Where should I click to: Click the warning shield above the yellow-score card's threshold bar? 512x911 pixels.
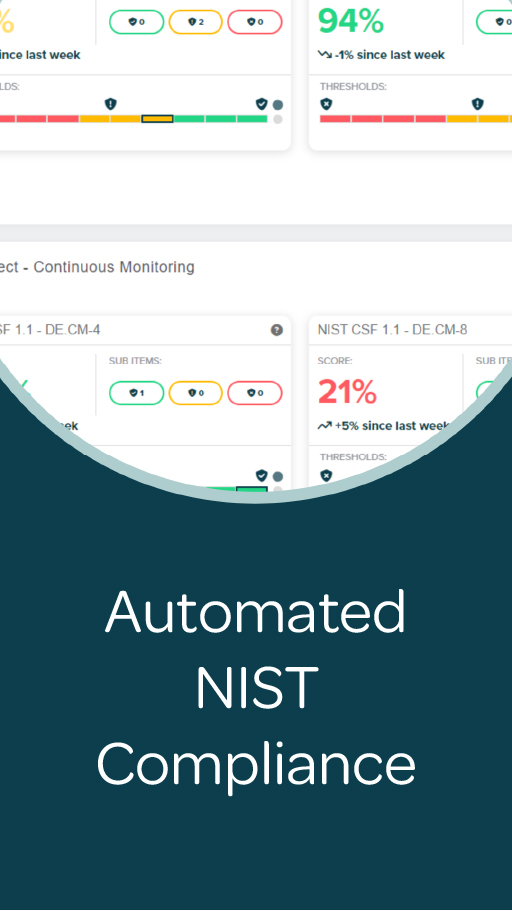tap(110, 104)
